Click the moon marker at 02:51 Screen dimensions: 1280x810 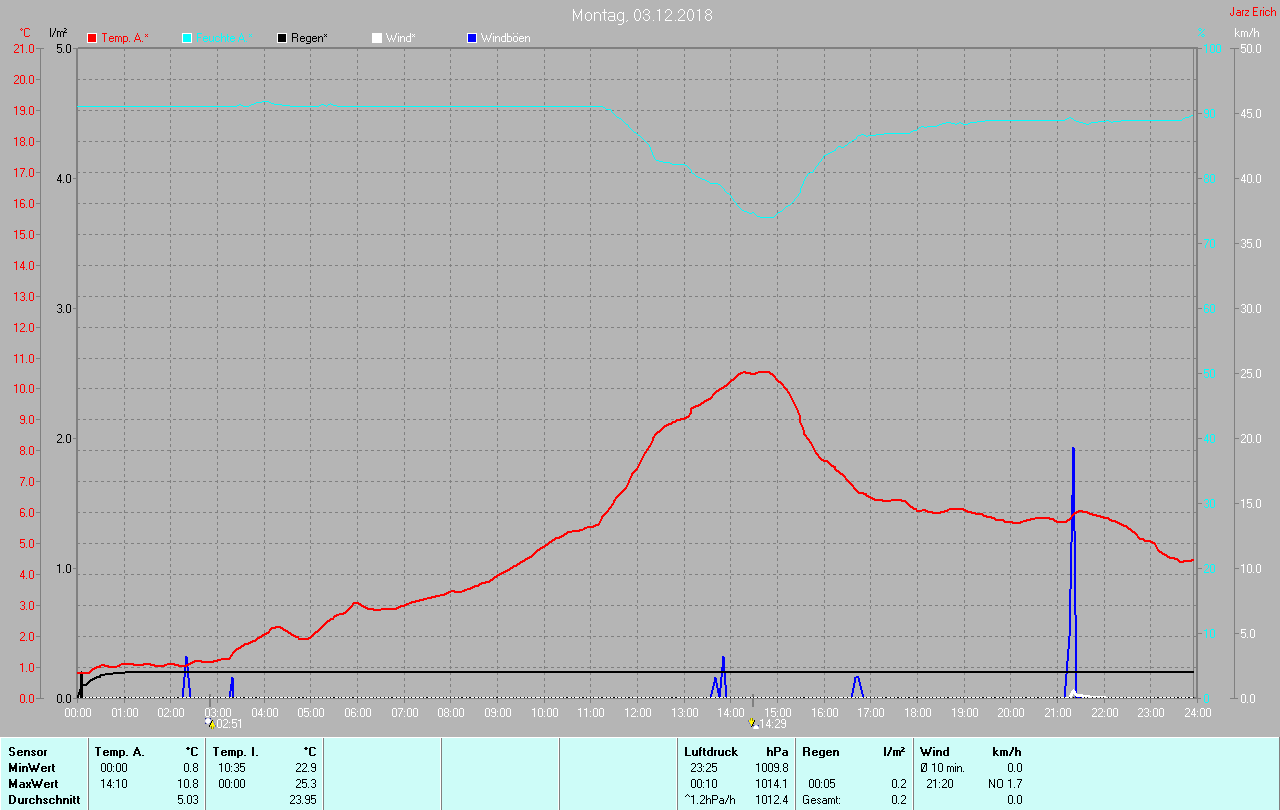point(210,722)
